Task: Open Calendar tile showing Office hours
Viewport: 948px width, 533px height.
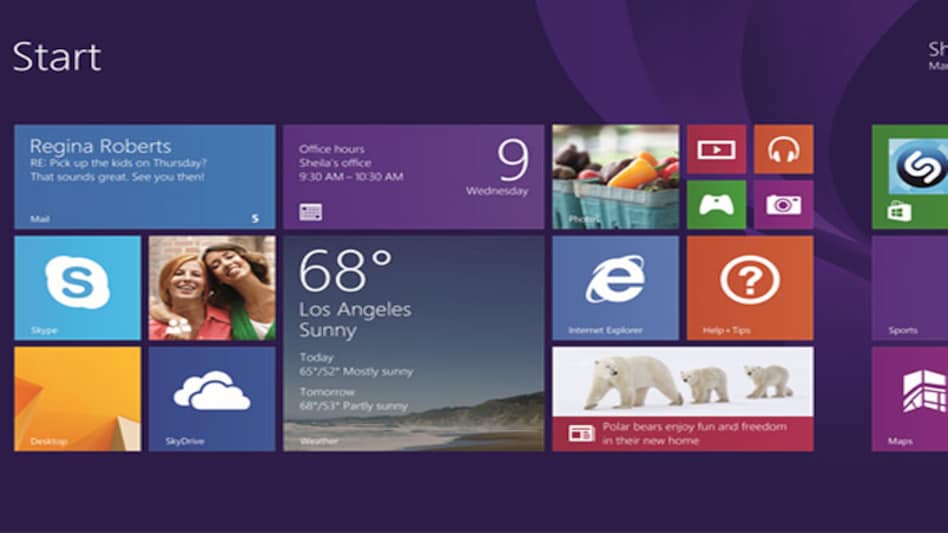Action: tap(413, 177)
